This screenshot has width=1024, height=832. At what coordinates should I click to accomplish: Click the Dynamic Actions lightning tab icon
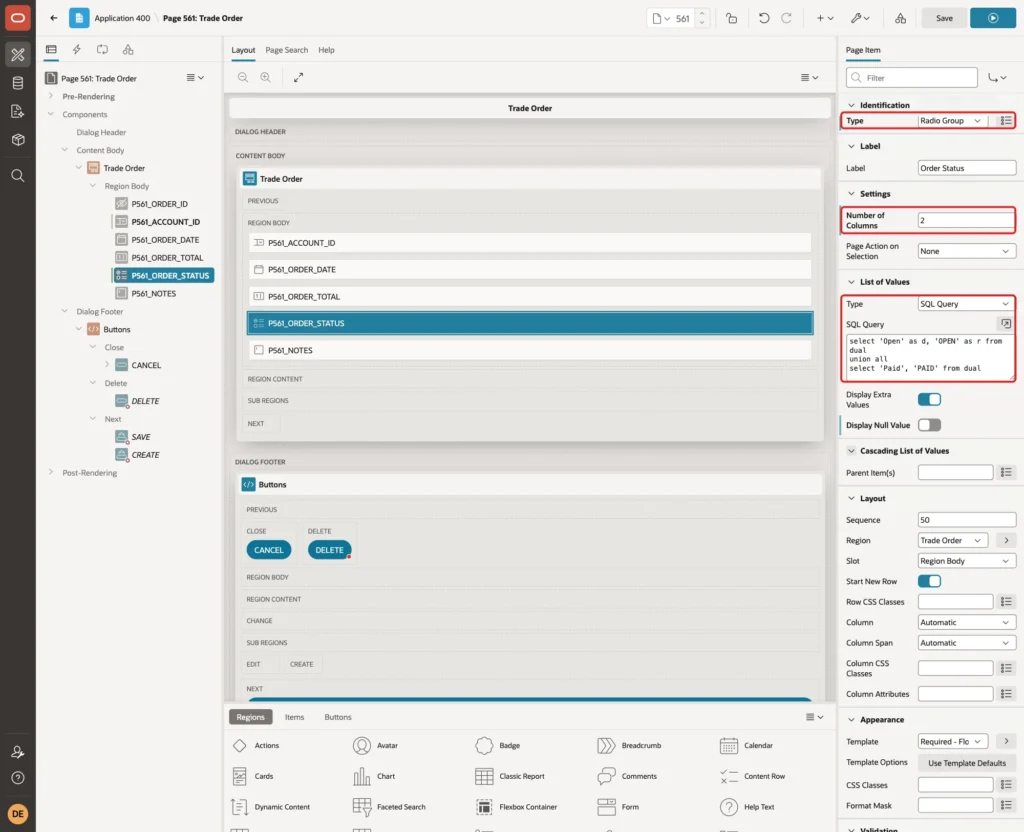(x=76, y=50)
